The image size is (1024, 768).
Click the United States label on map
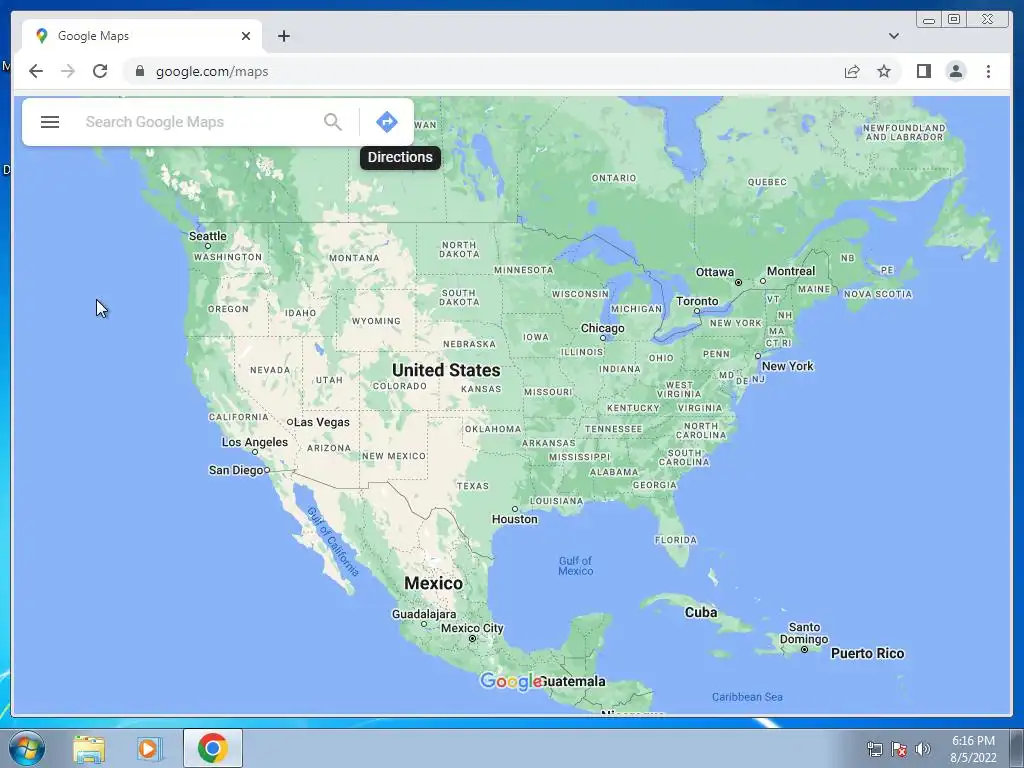(x=446, y=370)
